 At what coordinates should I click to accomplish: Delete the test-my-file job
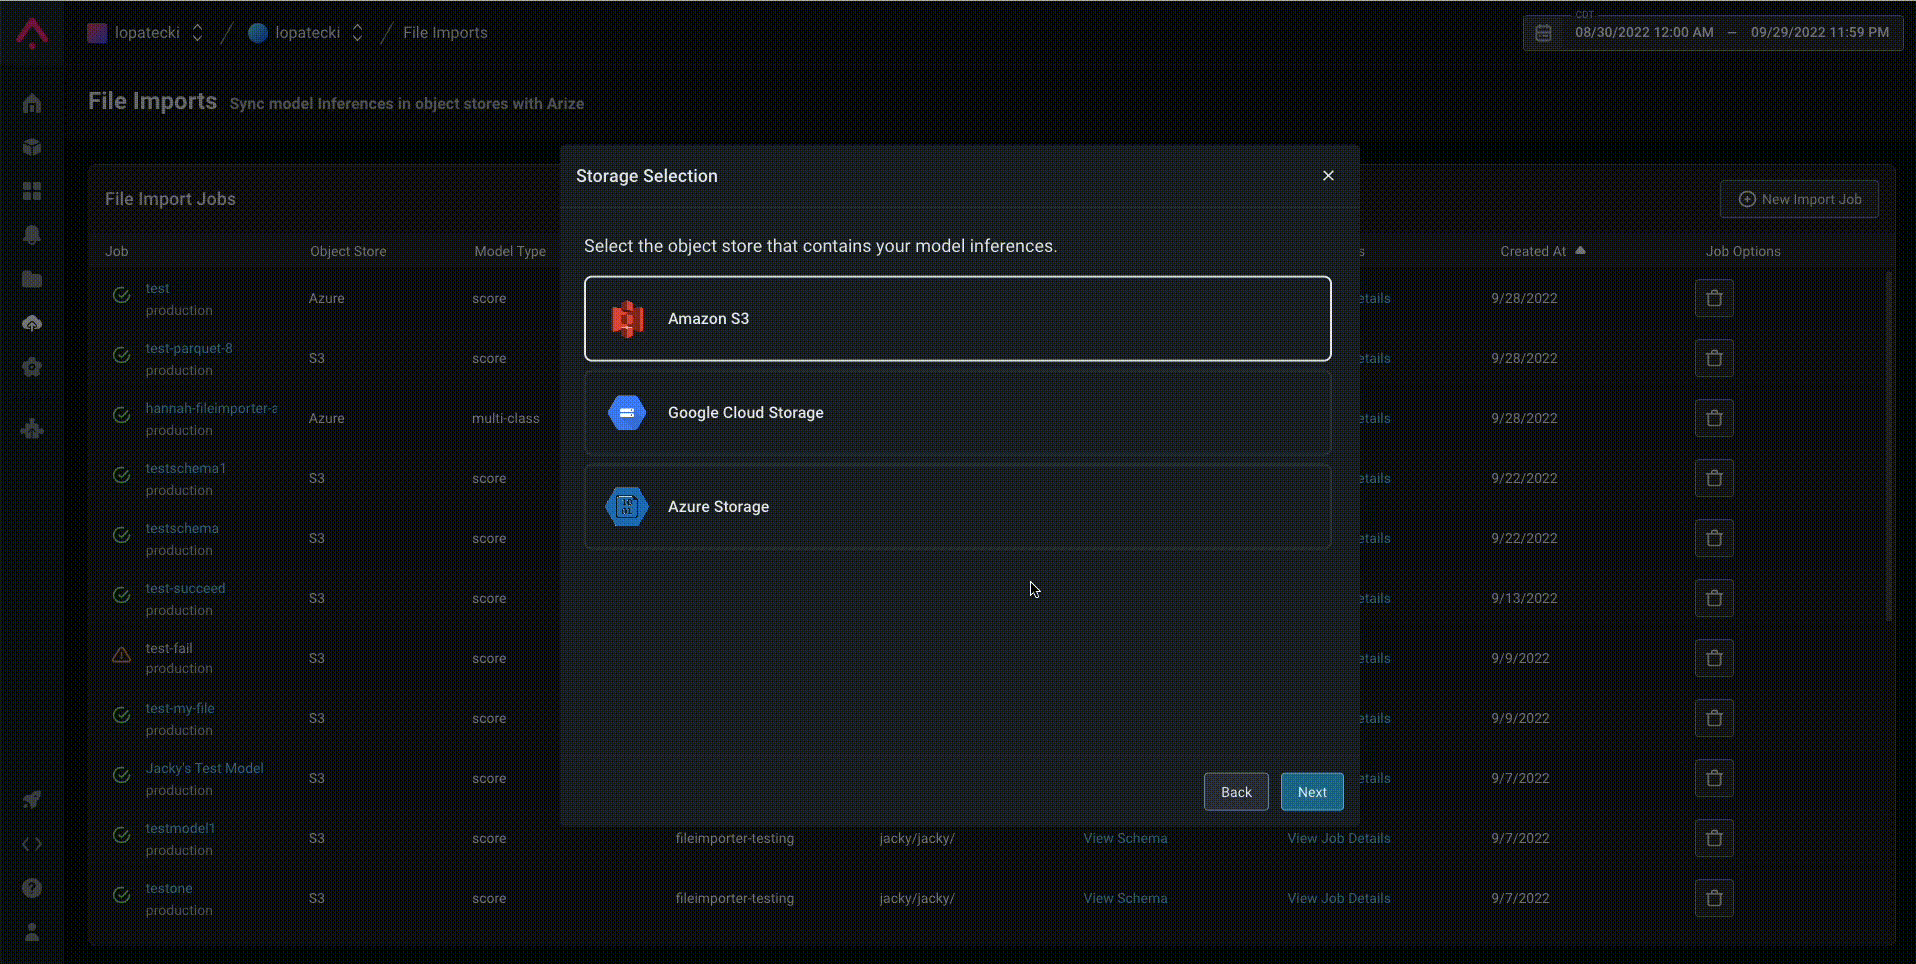(1714, 718)
